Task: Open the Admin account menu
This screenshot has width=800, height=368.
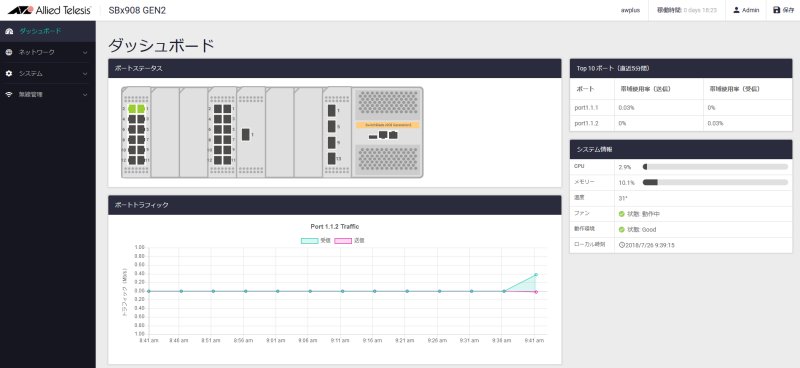Action: [746, 10]
